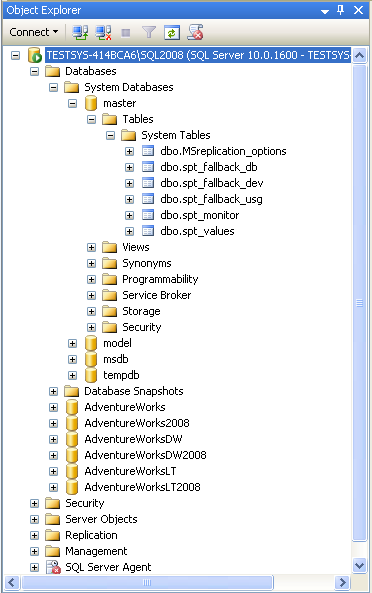Collapse the System Databases folder
The height and width of the screenshot is (593, 372).
point(54,87)
